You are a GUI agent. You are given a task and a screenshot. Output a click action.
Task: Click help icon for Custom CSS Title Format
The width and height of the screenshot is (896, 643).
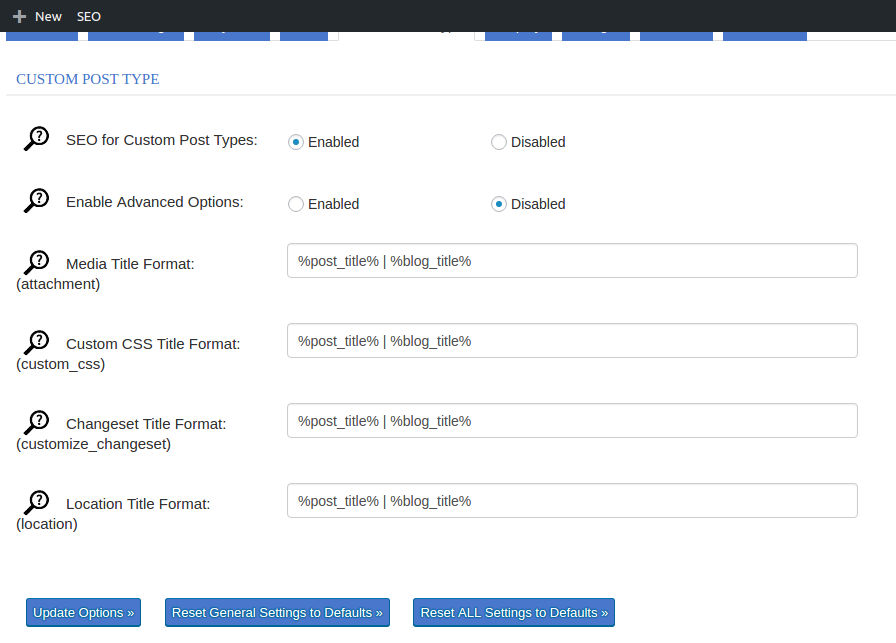(36, 339)
